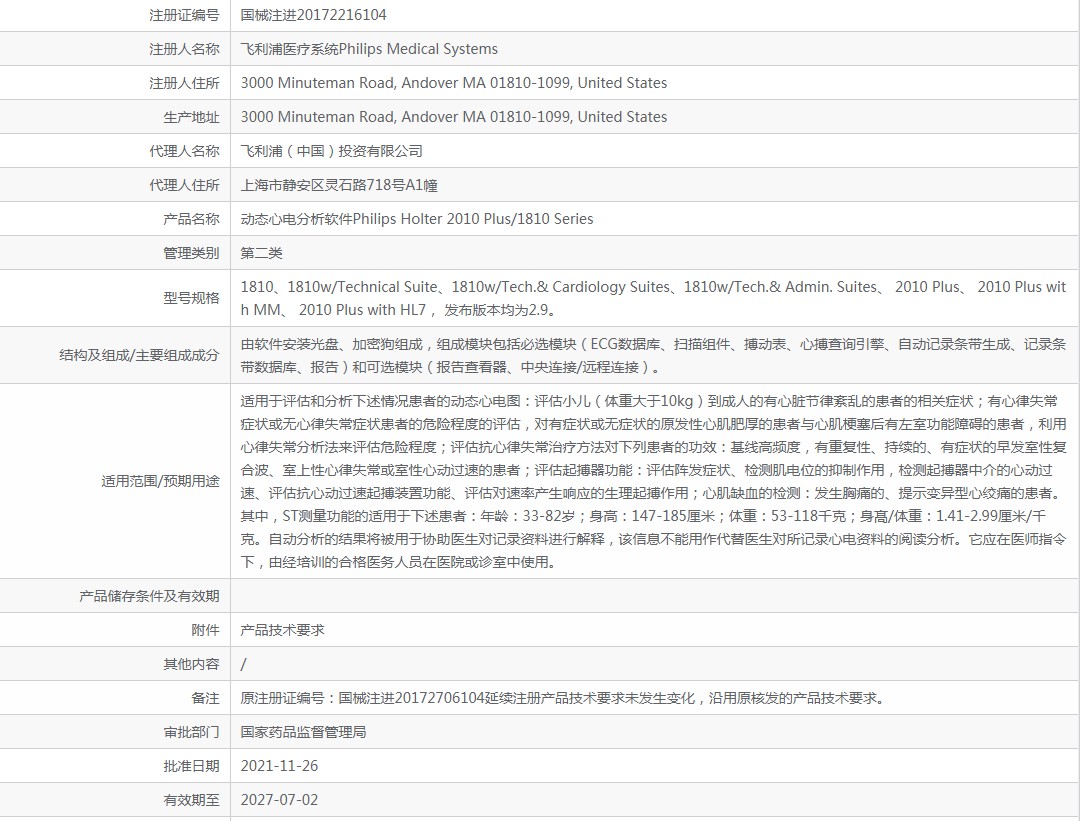Click the 产品储存条件及有效期 label
This screenshot has width=1080, height=821.
tap(149, 596)
